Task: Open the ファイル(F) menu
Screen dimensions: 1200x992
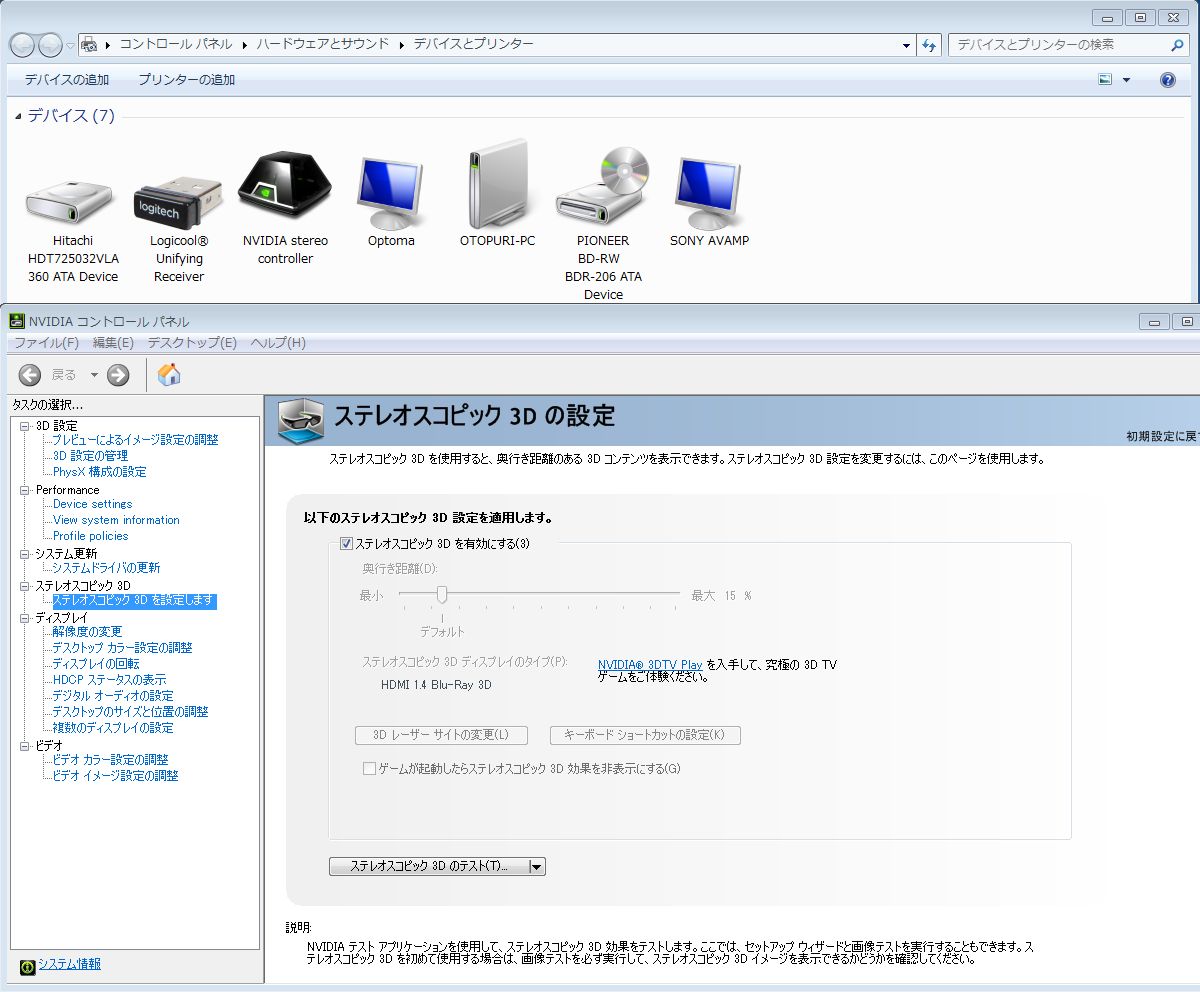Action: click(46, 343)
